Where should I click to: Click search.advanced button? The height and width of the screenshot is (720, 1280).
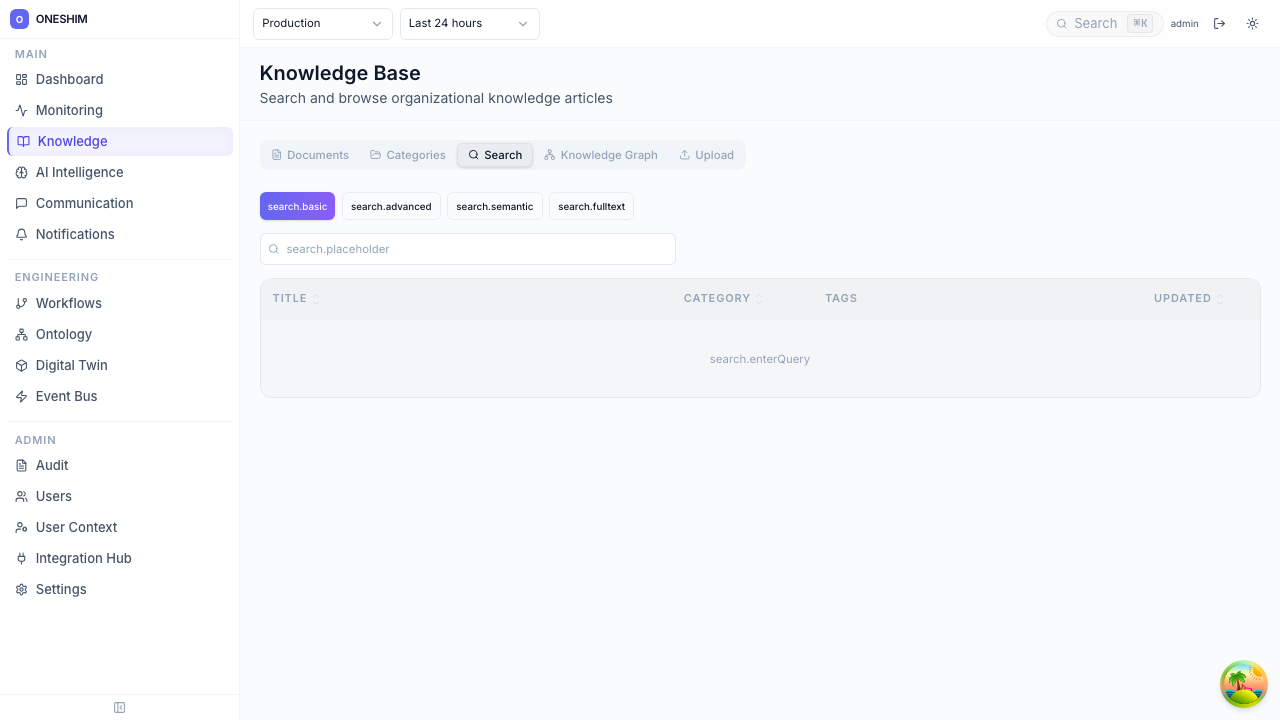pos(391,206)
